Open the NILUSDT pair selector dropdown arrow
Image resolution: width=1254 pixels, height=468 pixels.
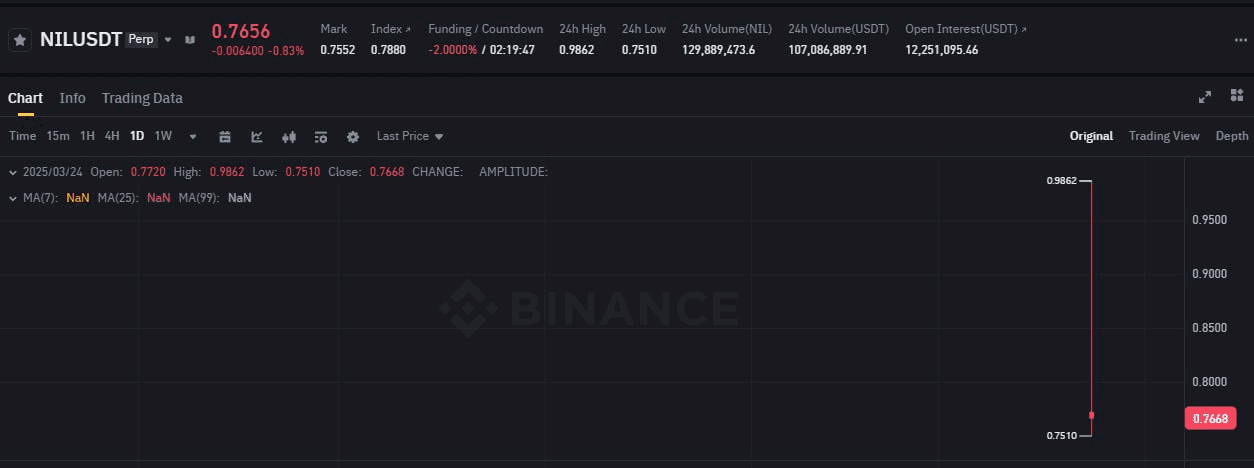[x=168, y=40]
